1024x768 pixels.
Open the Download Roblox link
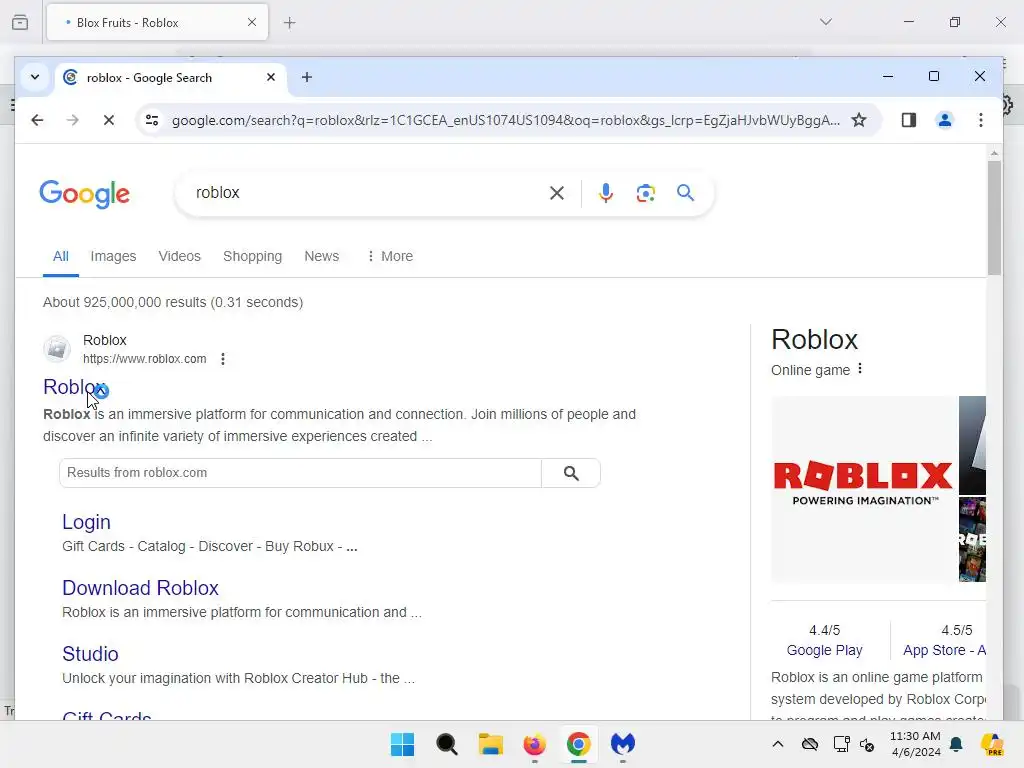coord(140,588)
